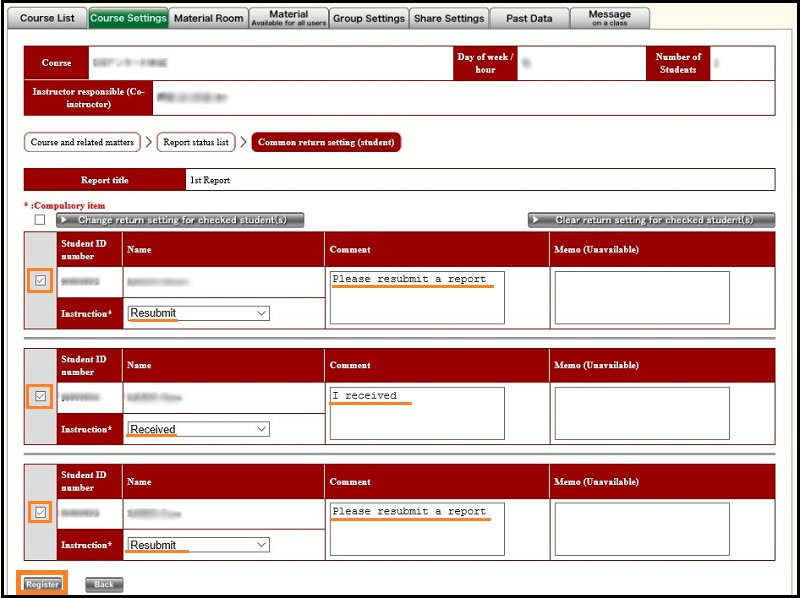The width and height of the screenshot is (800, 598).
Task: Uncheck the second student's checkbox
Action: click(40, 397)
